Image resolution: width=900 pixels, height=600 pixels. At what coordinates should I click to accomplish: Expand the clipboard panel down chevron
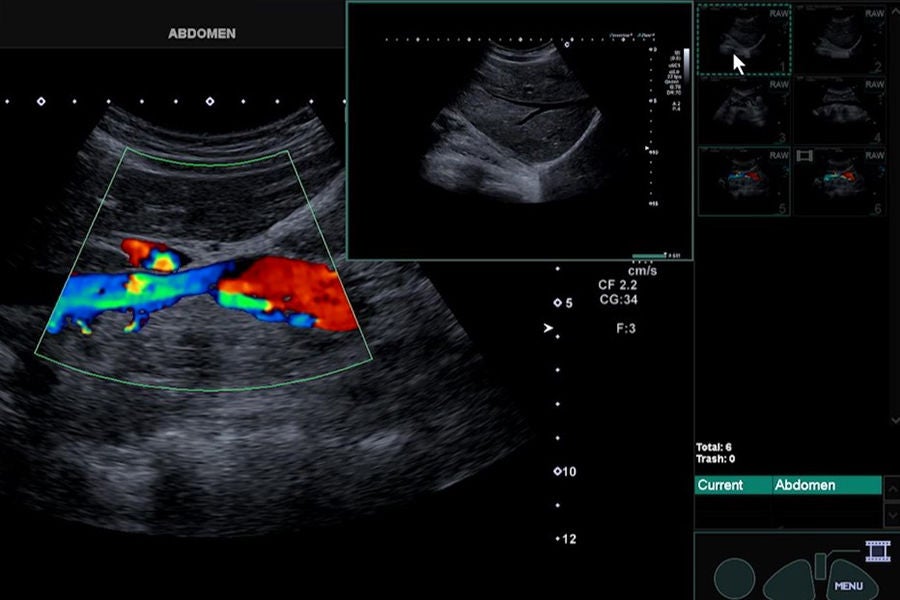click(x=894, y=421)
